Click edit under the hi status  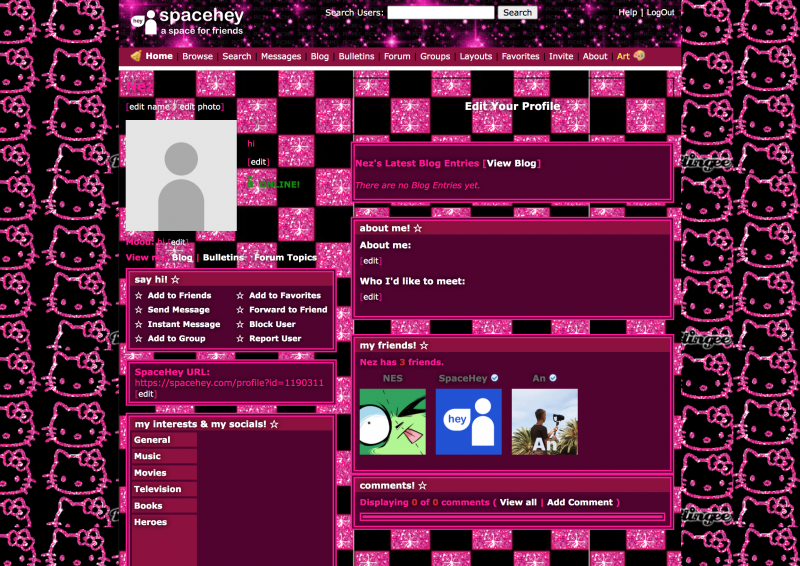[258, 162]
